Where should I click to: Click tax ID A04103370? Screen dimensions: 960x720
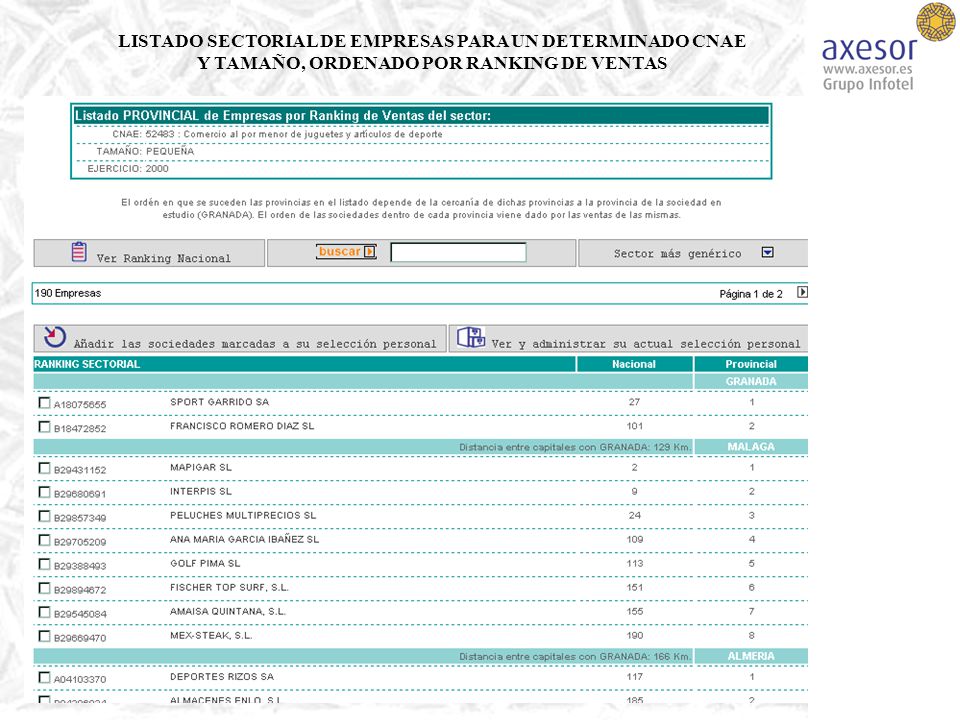pos(80,680)
